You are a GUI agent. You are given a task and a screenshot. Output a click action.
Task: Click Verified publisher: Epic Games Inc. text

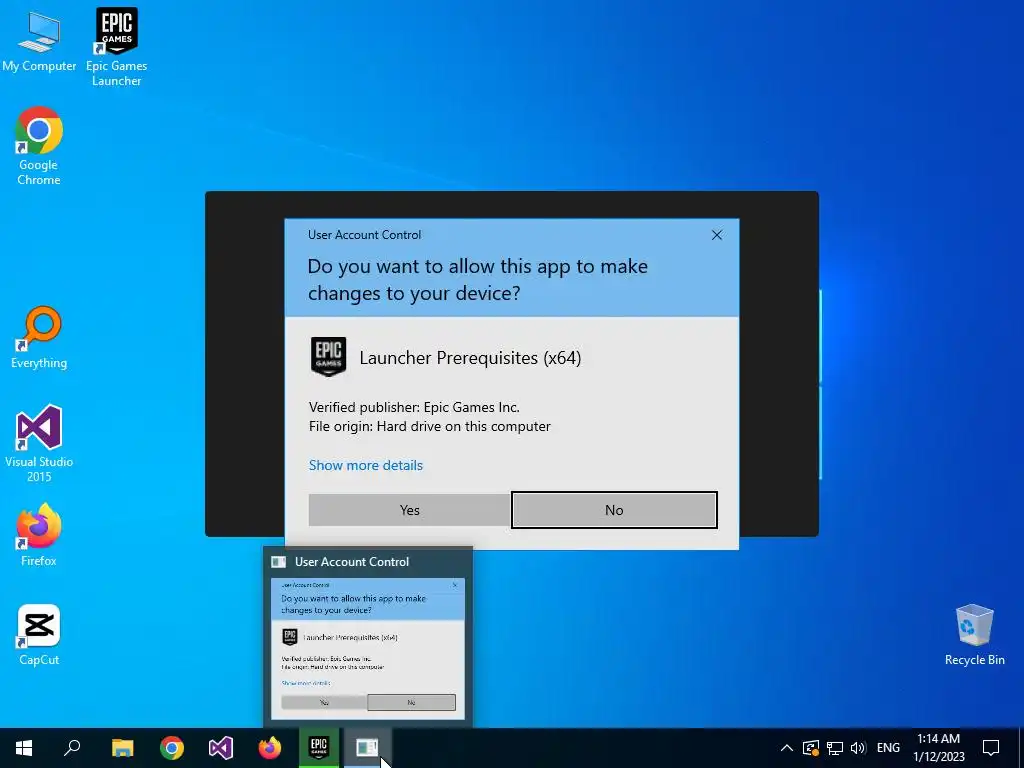point(414,408)
